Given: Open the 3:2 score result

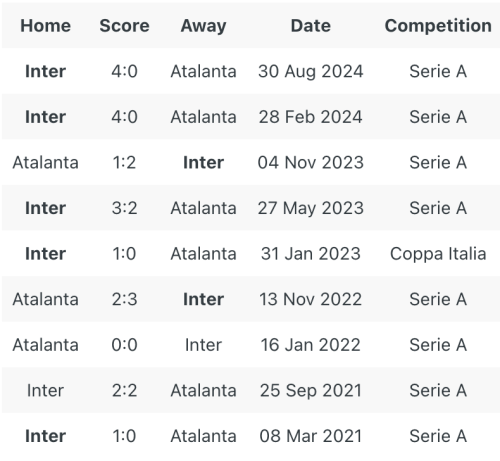Looking at the screenshot, I should click(124, 208).
